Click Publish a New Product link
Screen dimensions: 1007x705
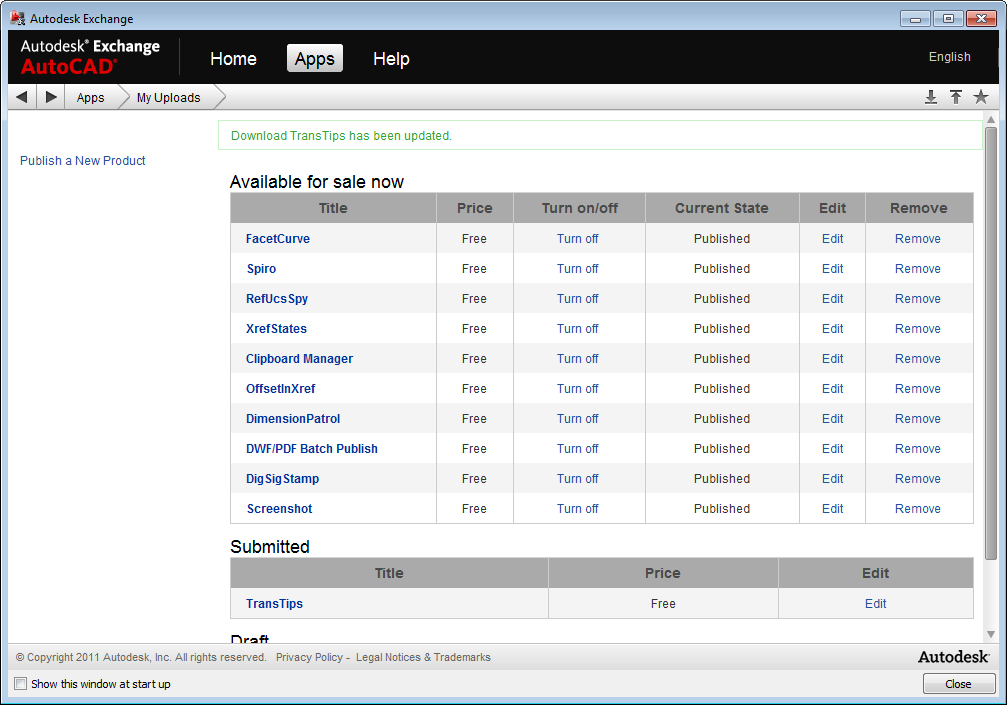(83, 161)
